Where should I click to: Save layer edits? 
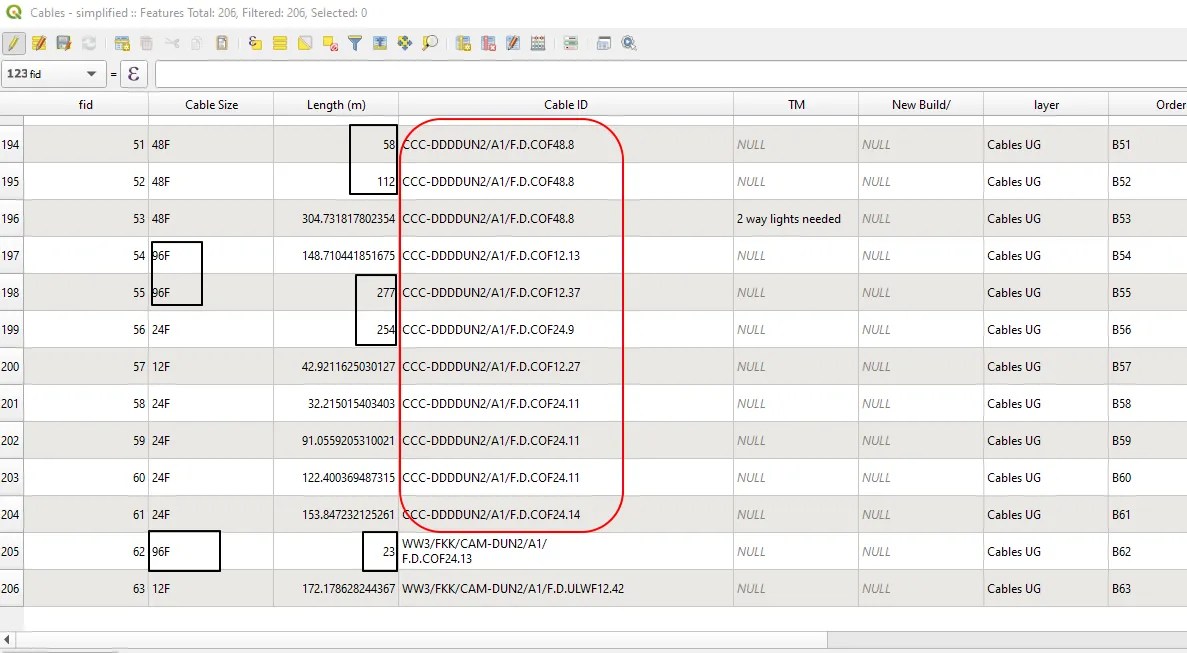(64, 43)
